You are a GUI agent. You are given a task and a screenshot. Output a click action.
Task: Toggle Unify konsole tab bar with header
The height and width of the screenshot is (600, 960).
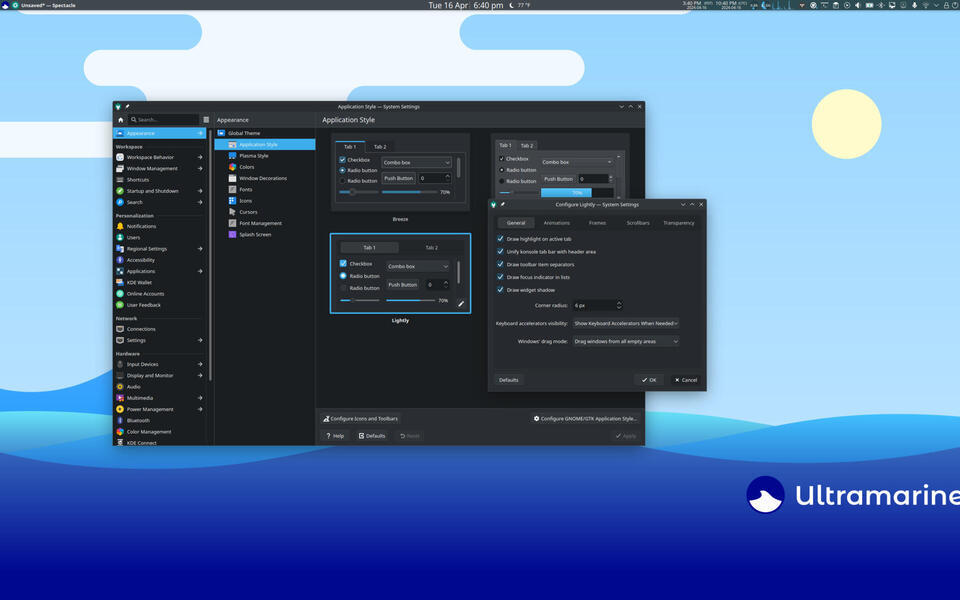(x=547, y=252)
